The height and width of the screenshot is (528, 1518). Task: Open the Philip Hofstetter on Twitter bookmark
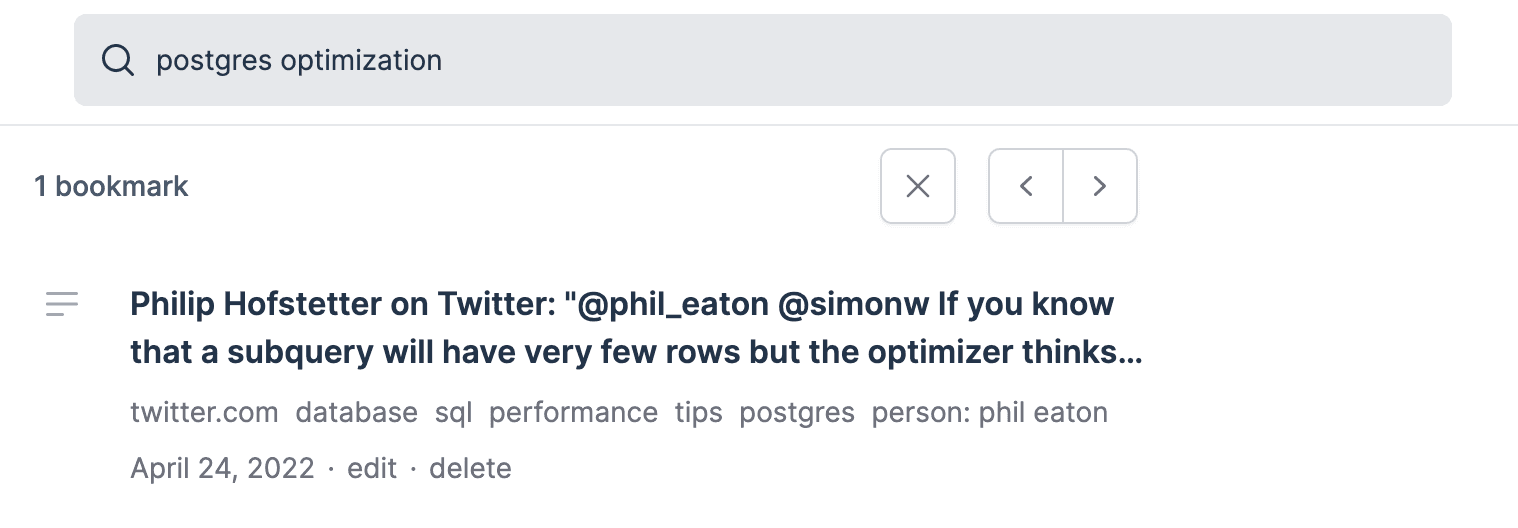pyautogui.click(x=622, y=304)
